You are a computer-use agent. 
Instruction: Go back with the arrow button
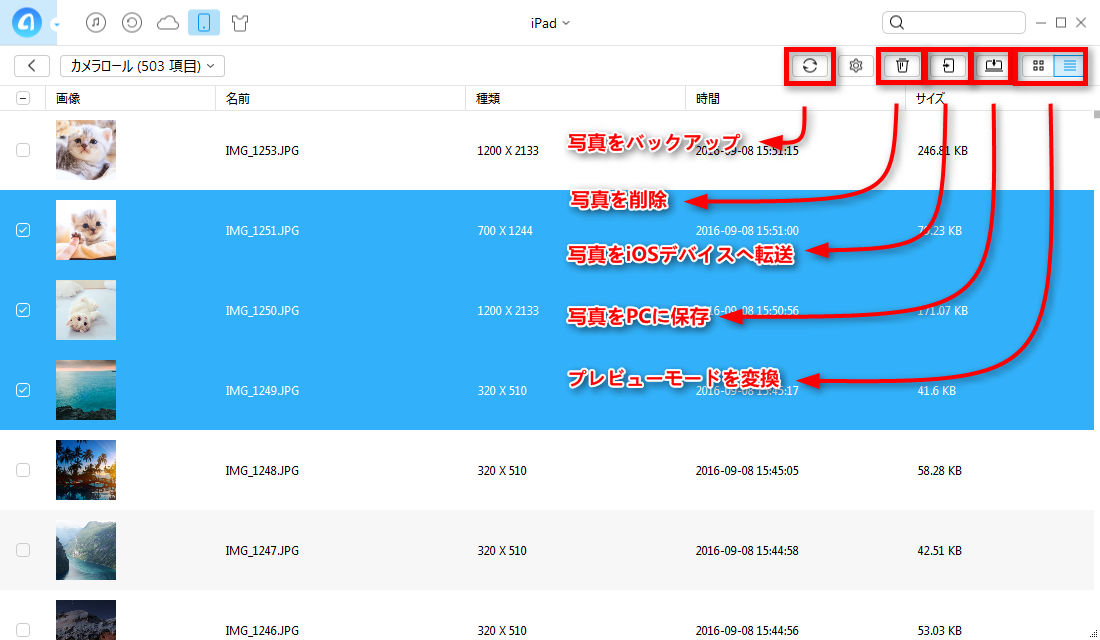32,65
